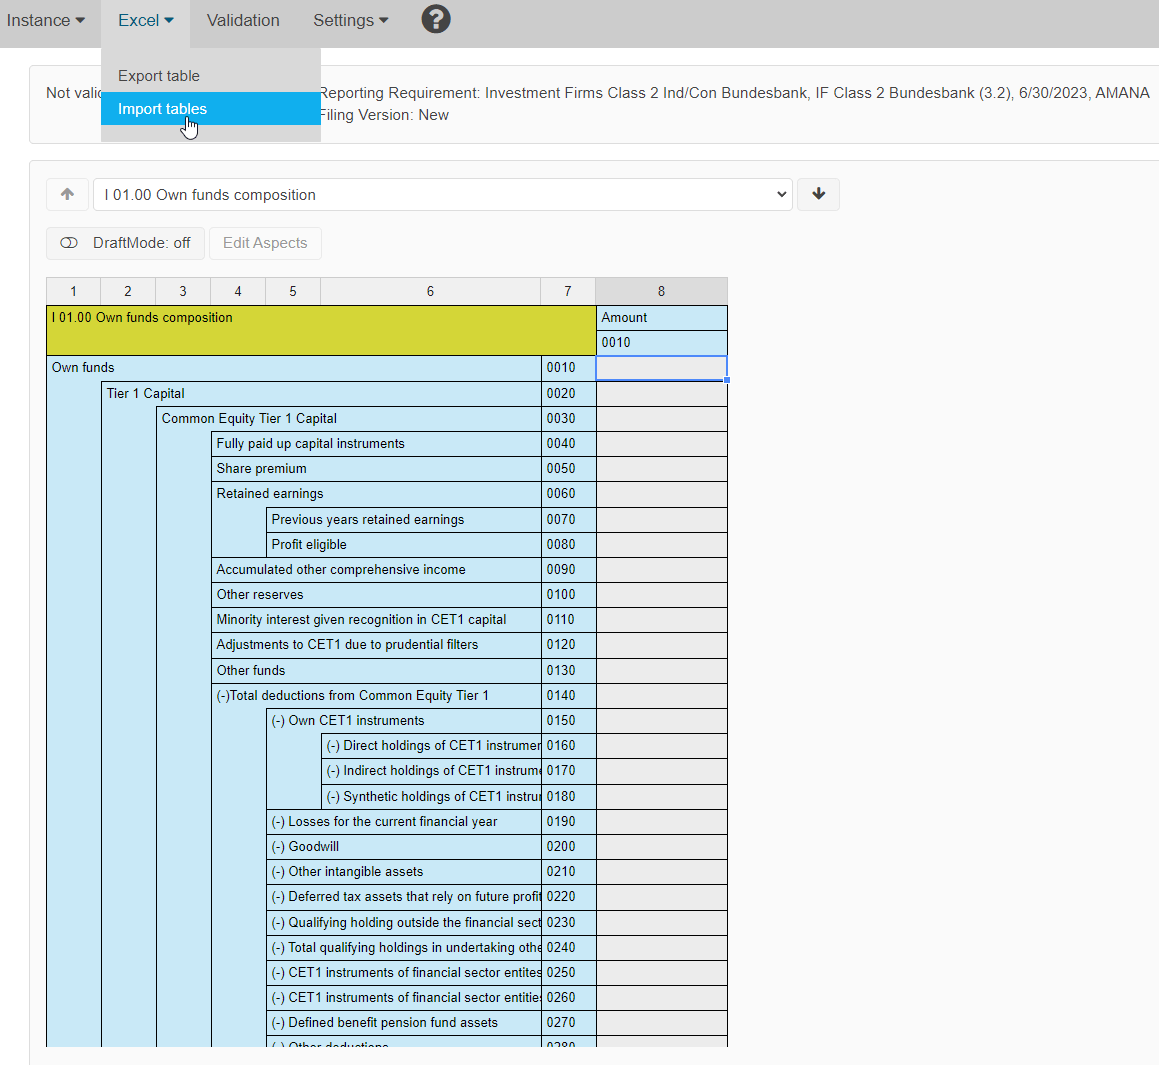The width and height of the screenshot is (1159, 1065).
Task: Choose Export table from Excel menu
Action: click(159, 76)
